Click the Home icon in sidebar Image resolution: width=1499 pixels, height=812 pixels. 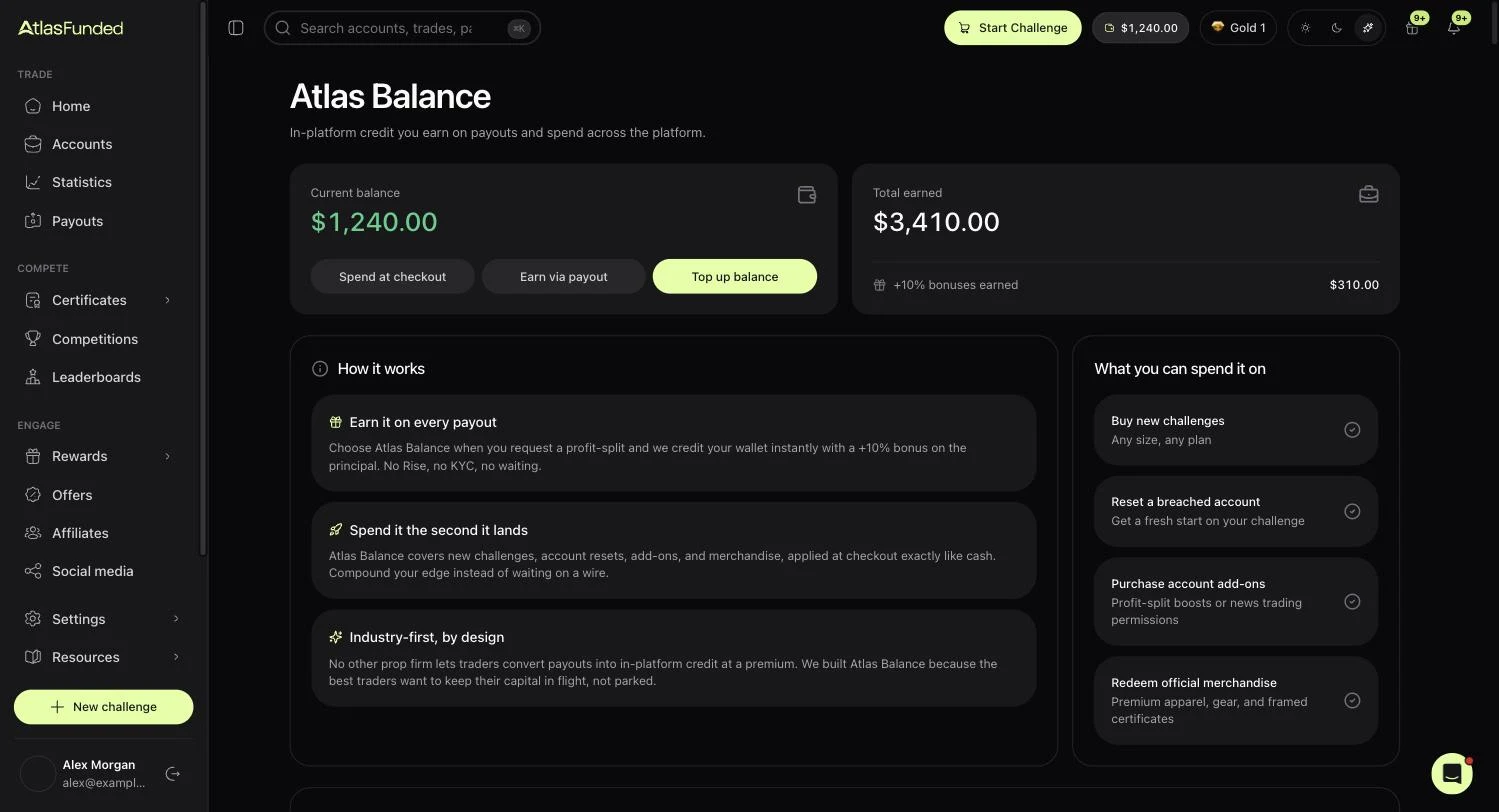pyautogui.click(x=33, y=106)
